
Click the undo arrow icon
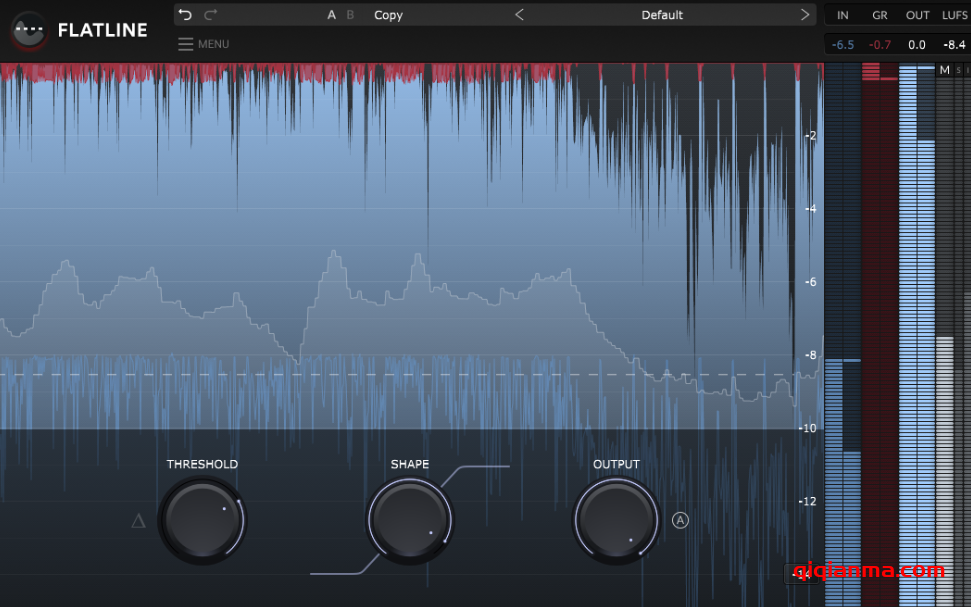[x=185, y=15]
